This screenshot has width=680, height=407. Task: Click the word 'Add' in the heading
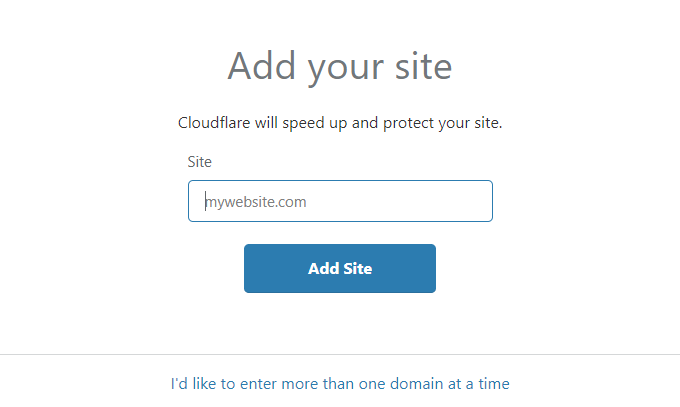(x=262, y=66)
